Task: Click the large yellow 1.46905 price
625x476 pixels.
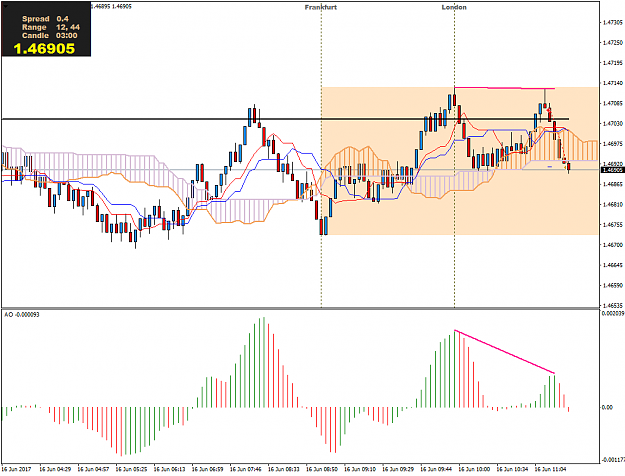Action: 44,49
